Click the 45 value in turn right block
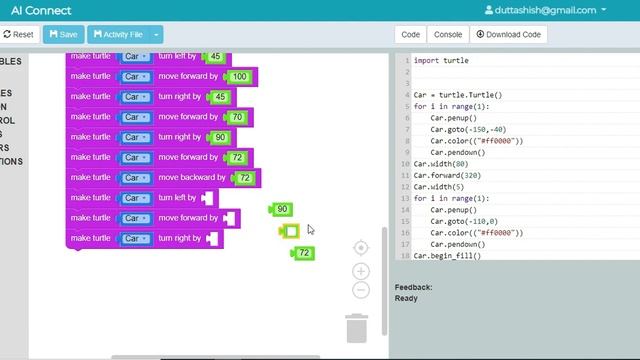 (219, 97)
